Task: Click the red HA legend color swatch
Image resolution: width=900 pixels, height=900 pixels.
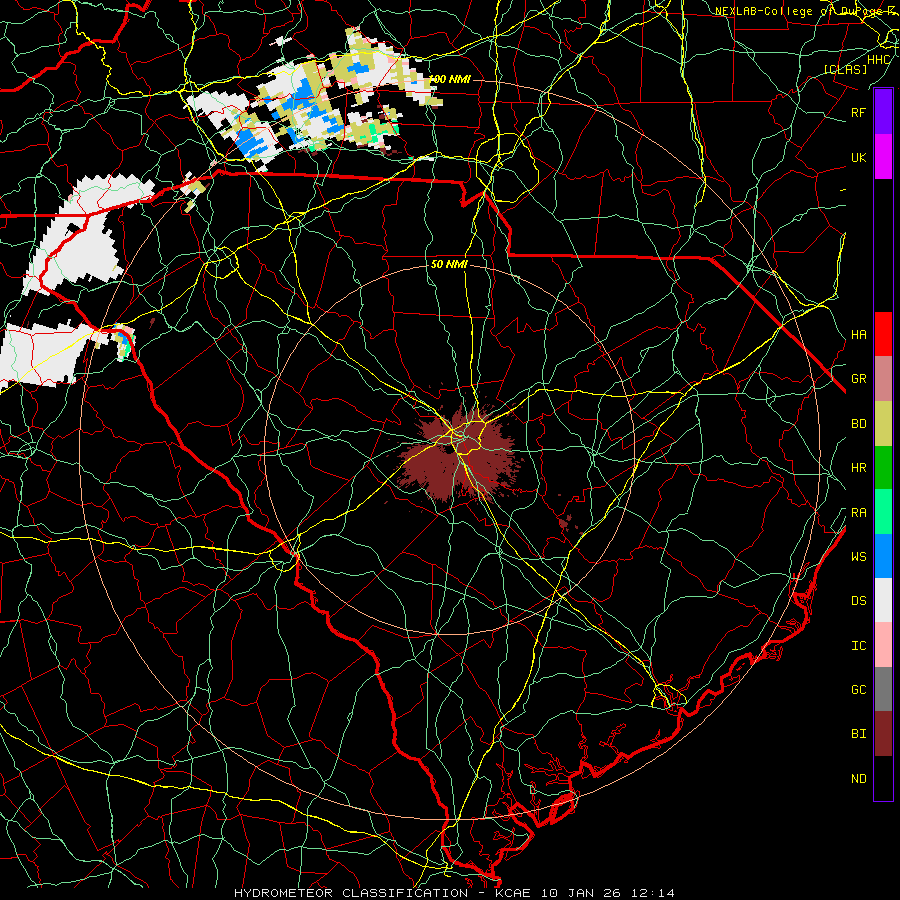Action: click(883, 334)
